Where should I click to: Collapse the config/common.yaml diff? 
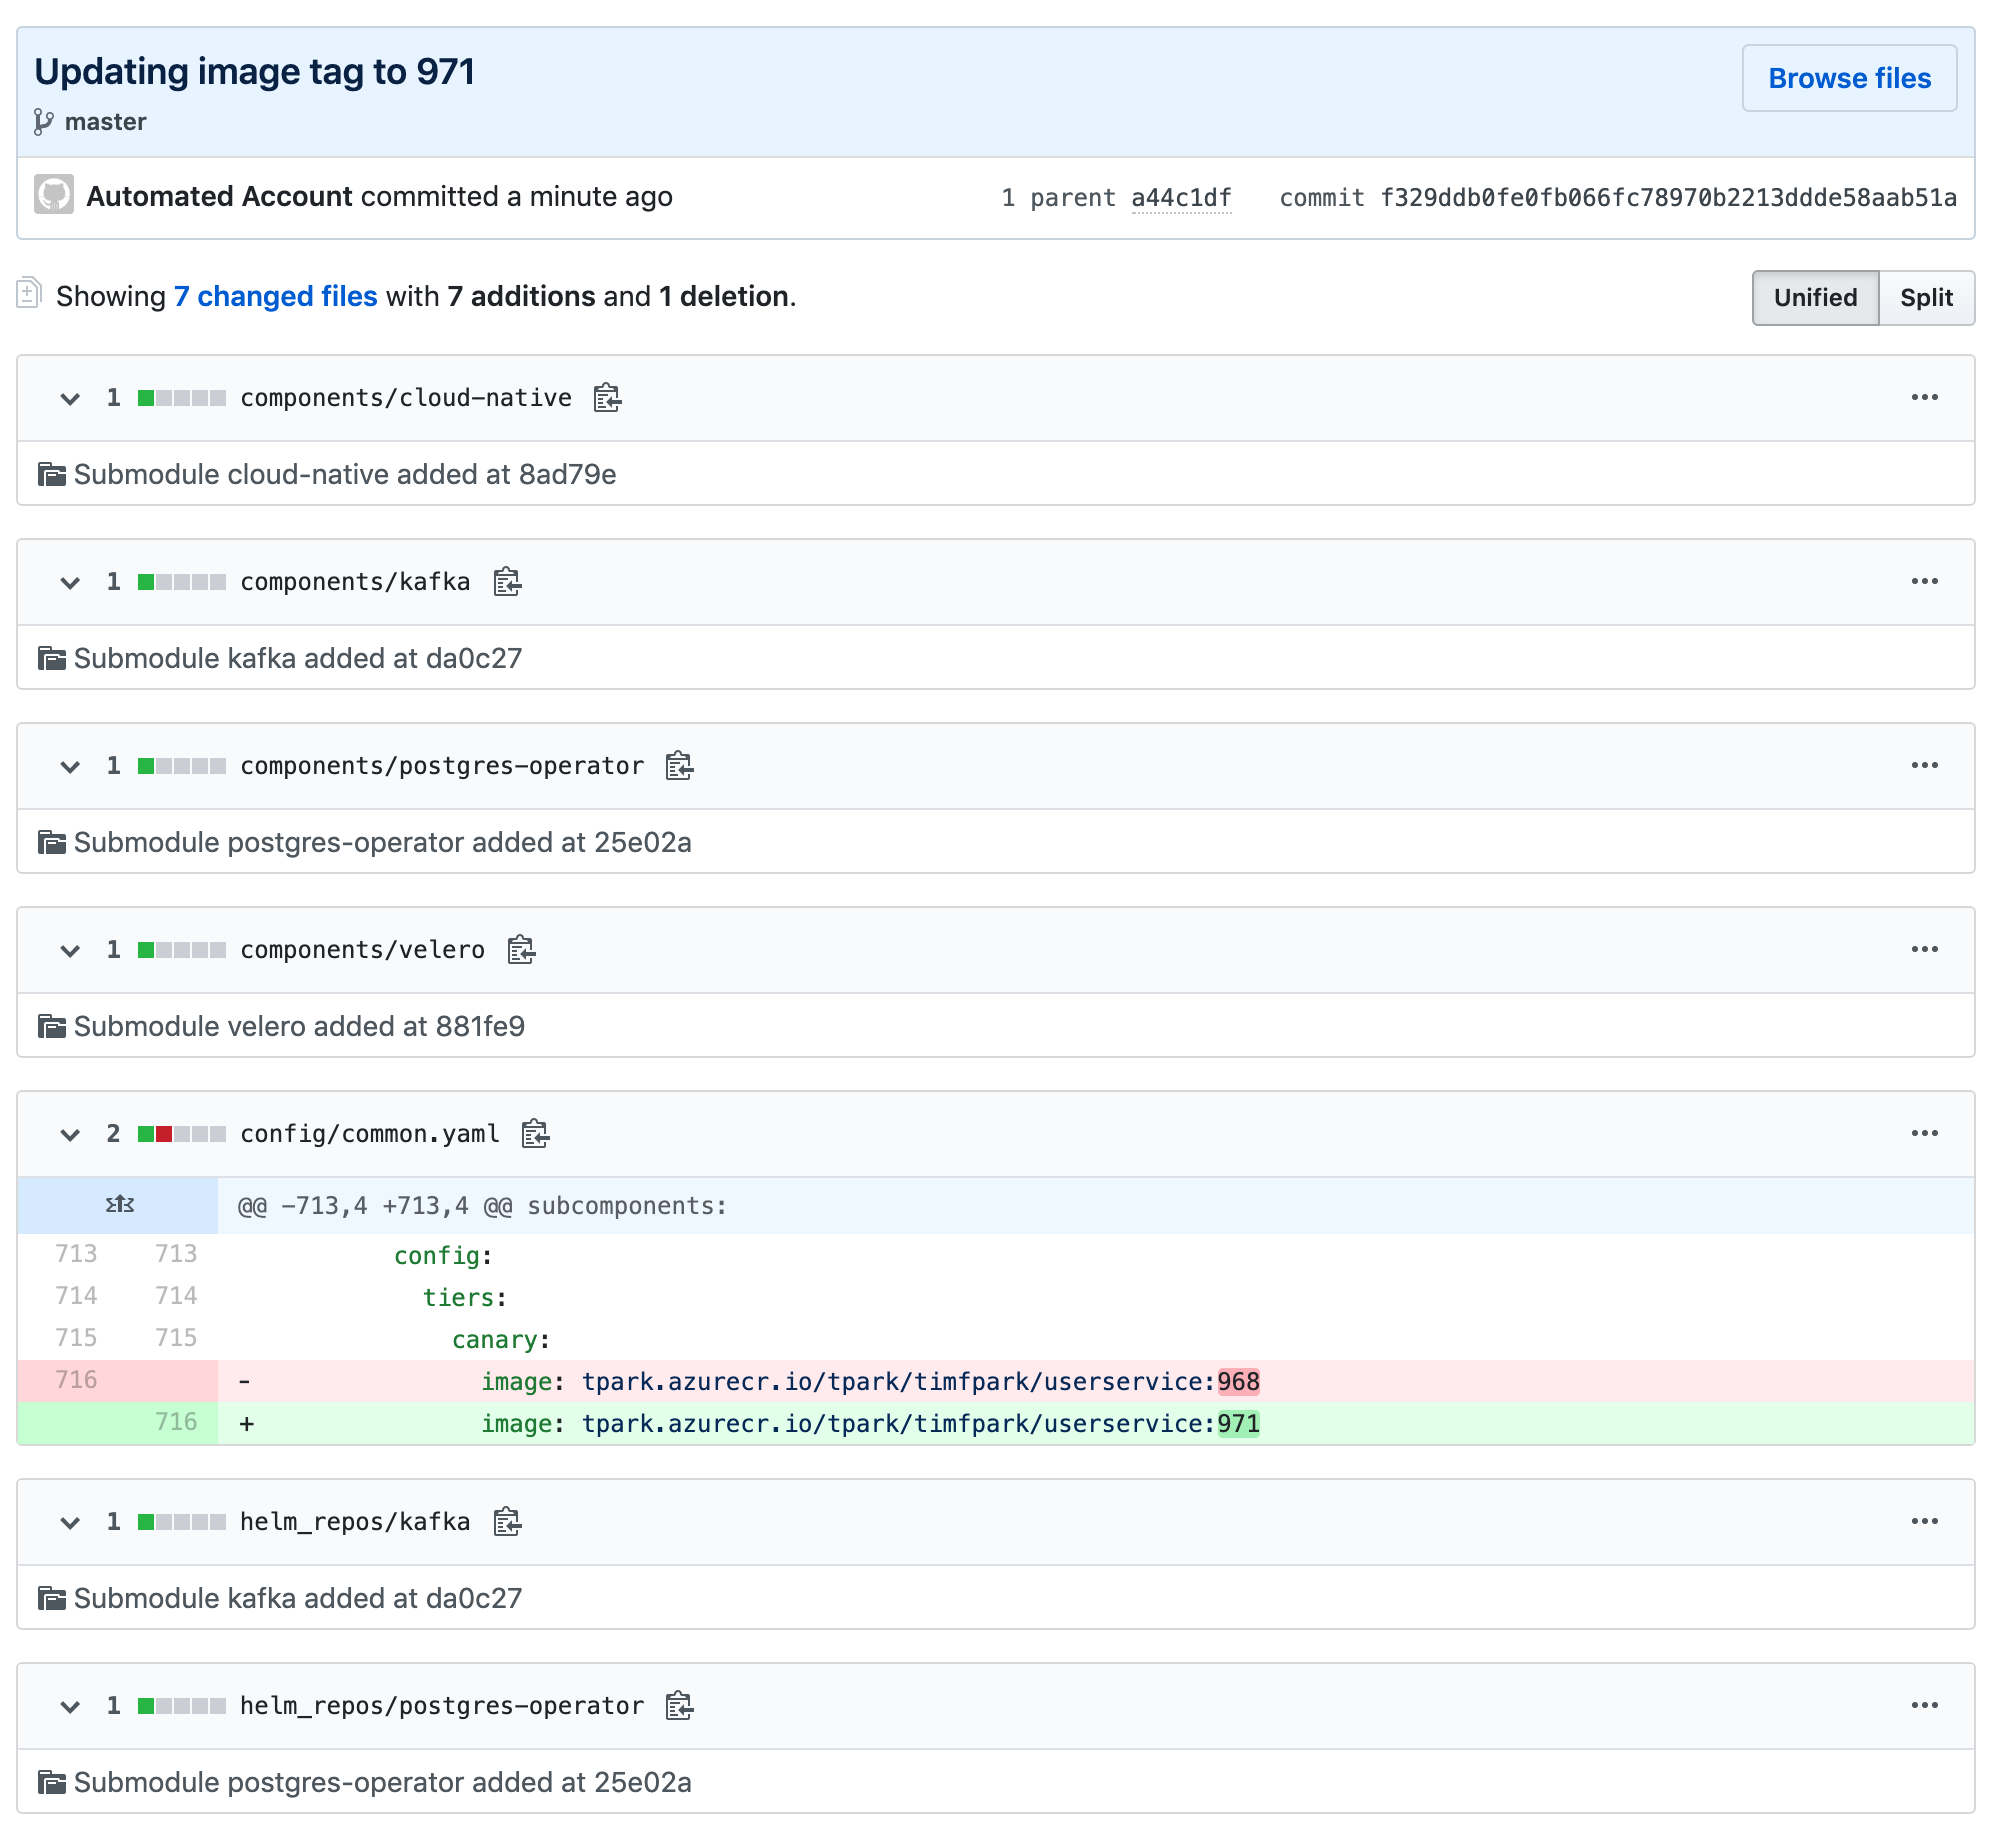(70, 1133)
